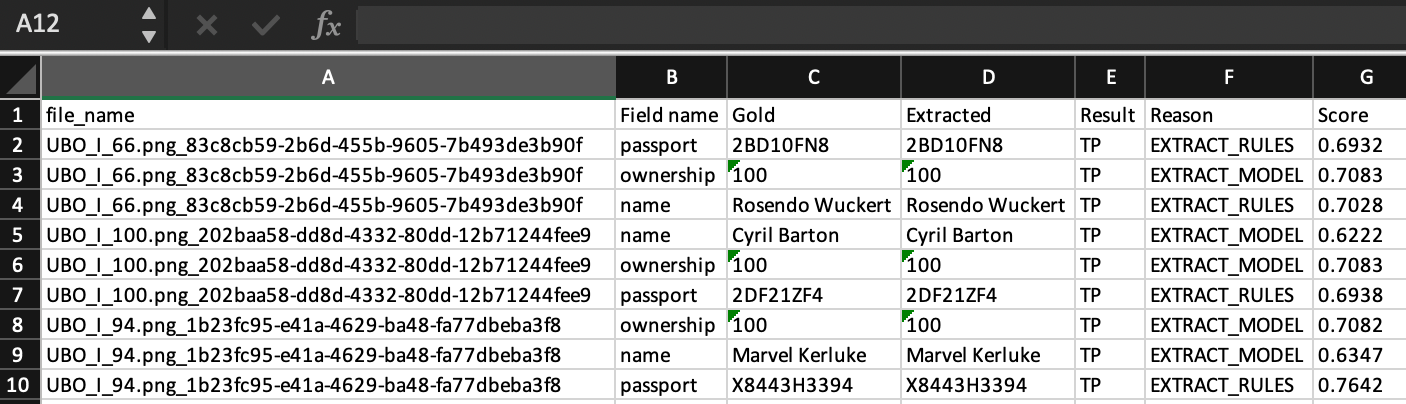Select column A header
Image resolution: width=1406 pixels, height=404 pixels.
328,77
